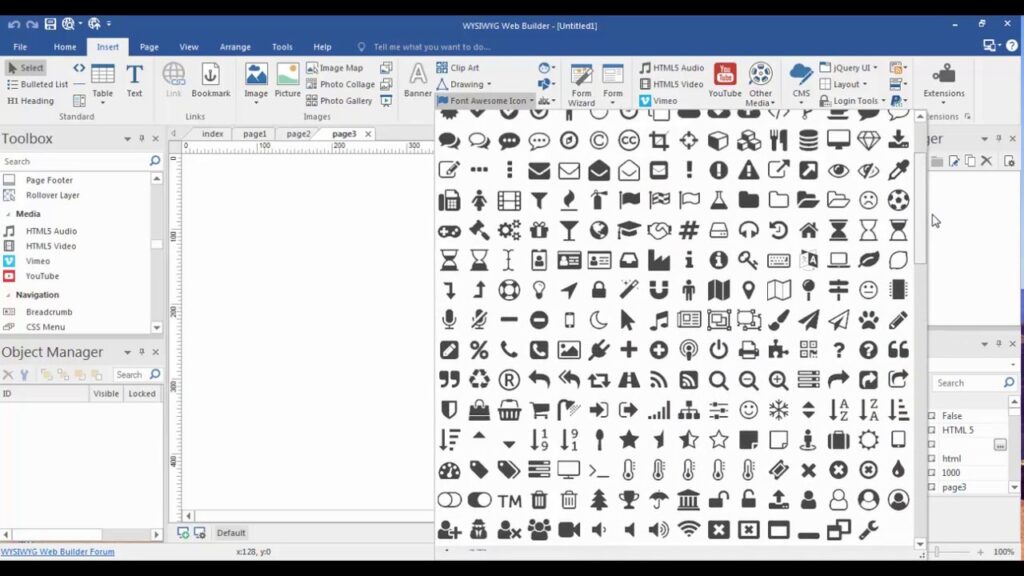This screenshot has width=1024, height=576.
Task: Click the Toolbox search field
Action: tap(75, 161)
